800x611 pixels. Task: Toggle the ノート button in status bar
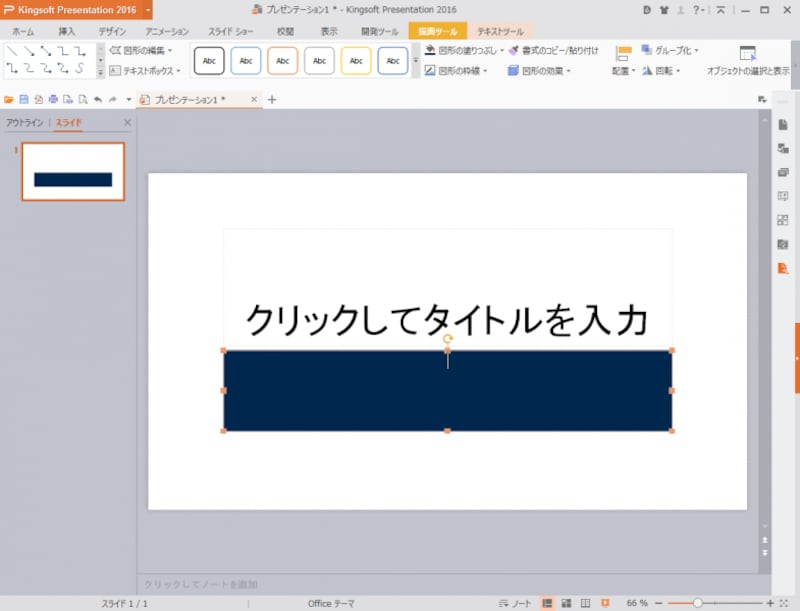(517, 603)
